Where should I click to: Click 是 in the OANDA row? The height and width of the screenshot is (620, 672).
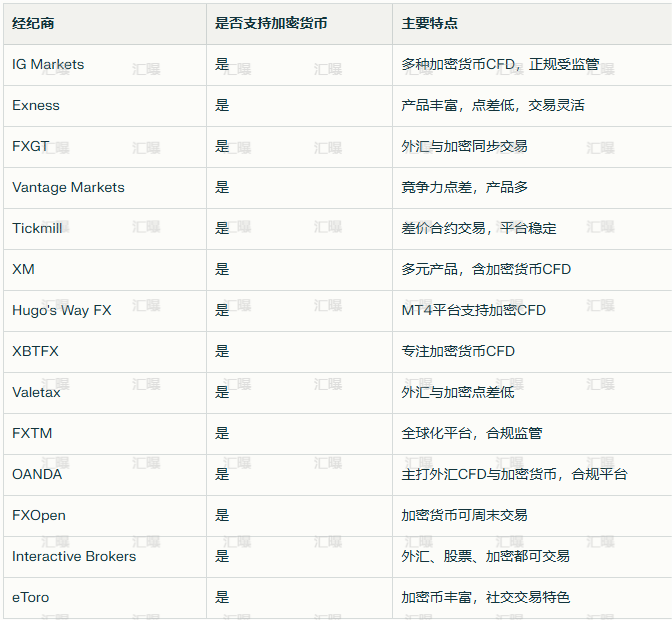tap(222, 474)
